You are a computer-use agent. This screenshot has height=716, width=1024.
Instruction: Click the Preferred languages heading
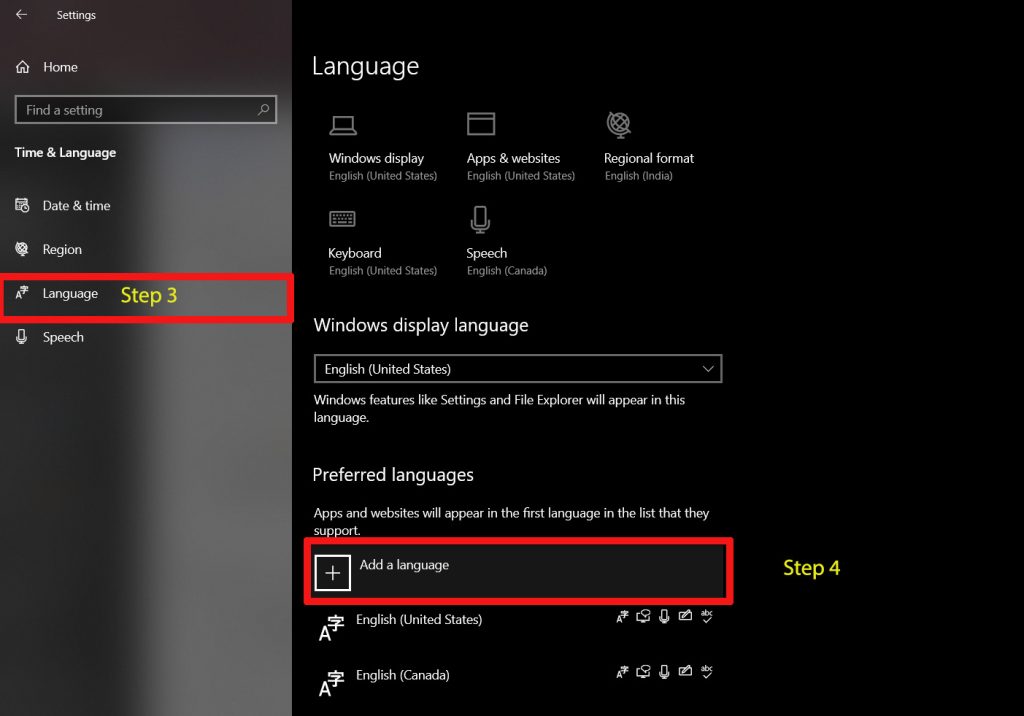[392, 475]
